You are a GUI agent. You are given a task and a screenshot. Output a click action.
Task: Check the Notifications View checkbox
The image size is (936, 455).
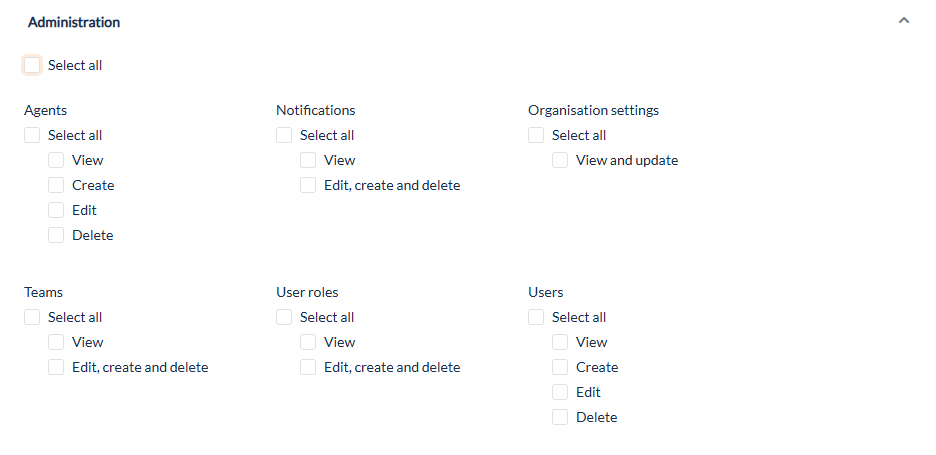pos(308,161)
